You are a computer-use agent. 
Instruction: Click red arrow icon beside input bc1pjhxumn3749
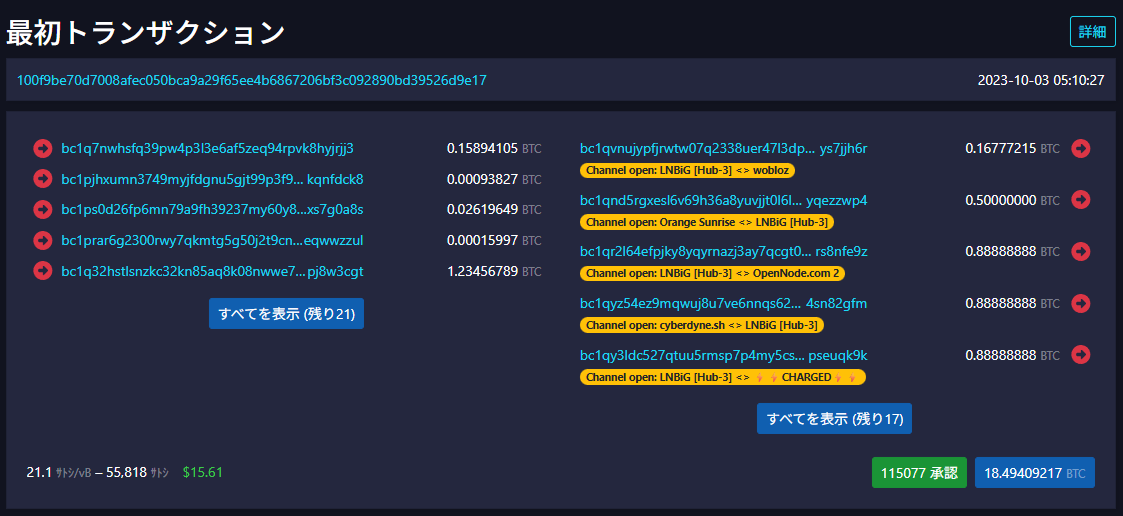point(42,179)
